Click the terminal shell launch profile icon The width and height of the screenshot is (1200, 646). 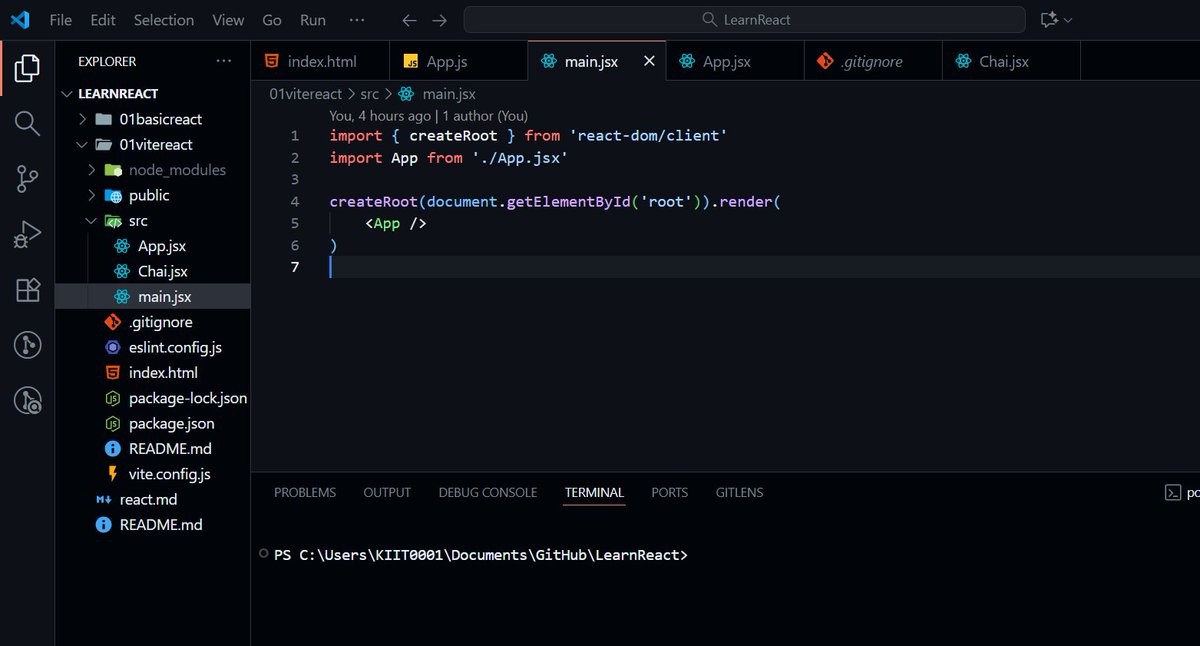(1173, 492)
